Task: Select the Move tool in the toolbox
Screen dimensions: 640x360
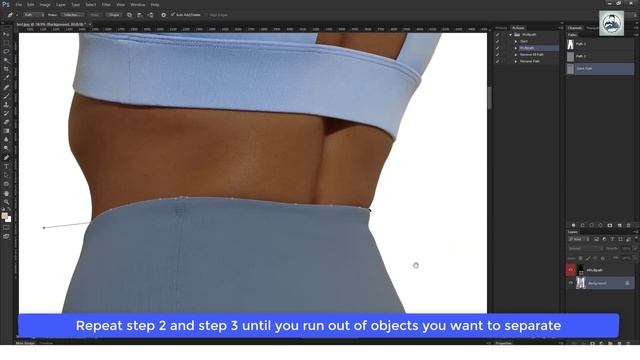Action: [6, 34]
